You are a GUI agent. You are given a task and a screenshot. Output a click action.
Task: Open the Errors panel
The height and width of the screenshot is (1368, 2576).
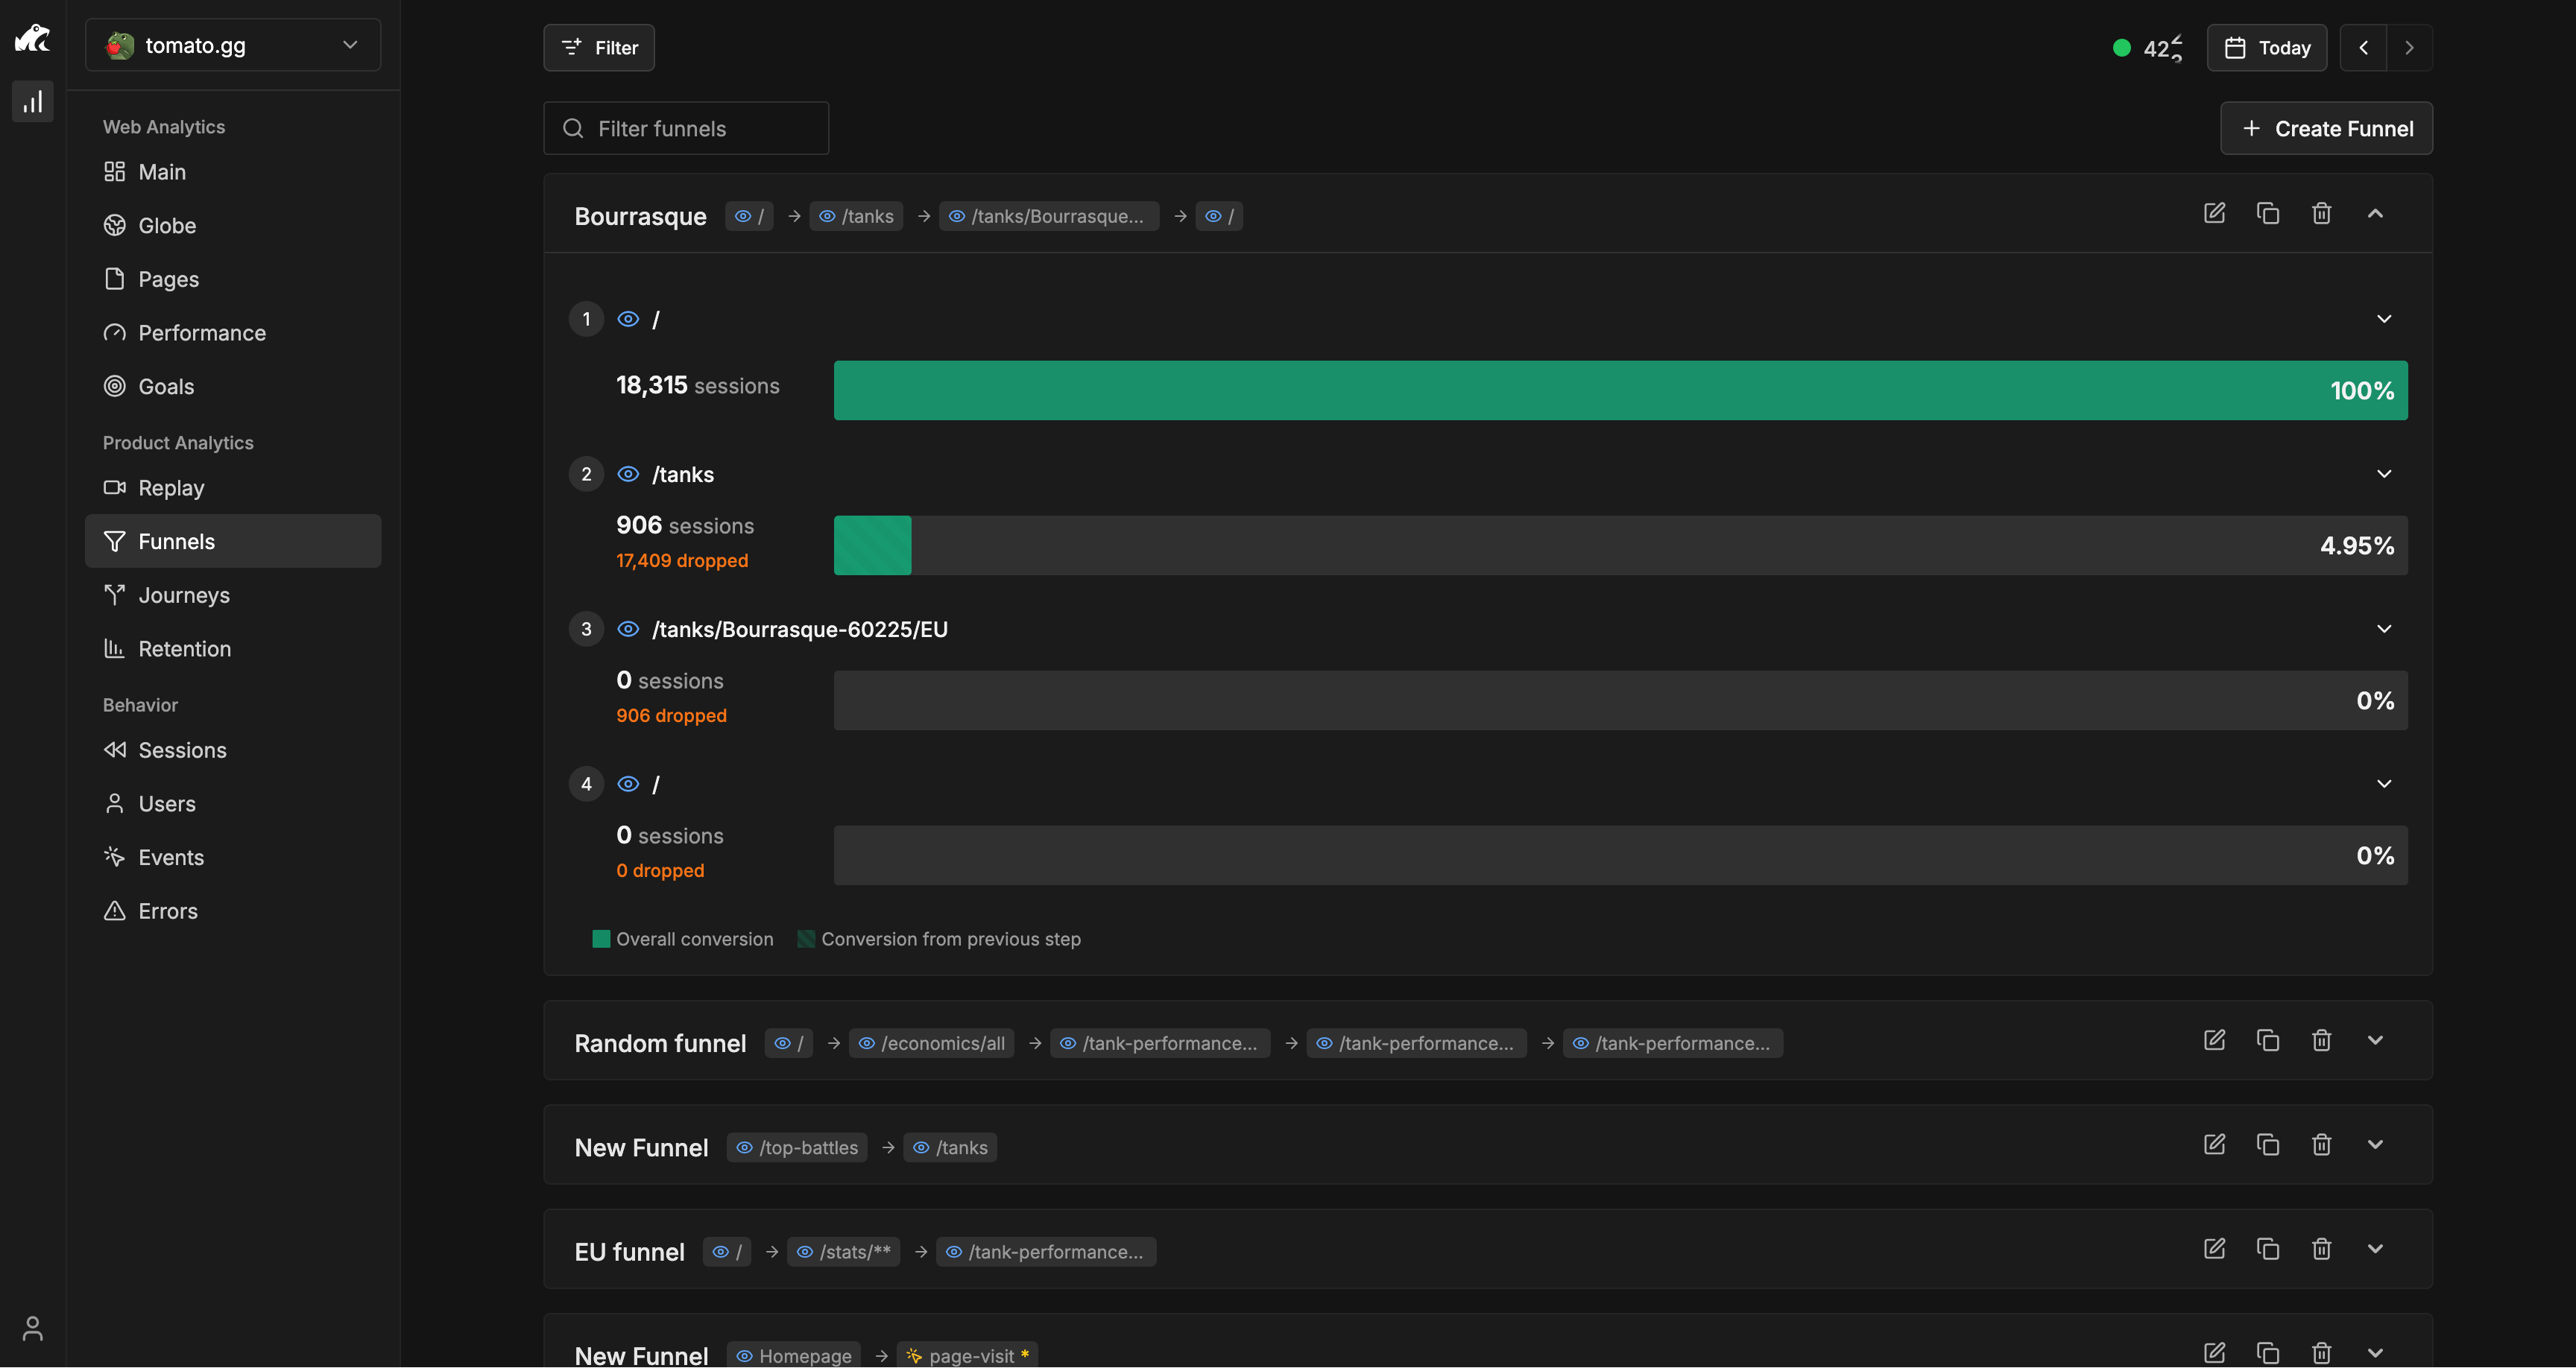coord(169,911)
